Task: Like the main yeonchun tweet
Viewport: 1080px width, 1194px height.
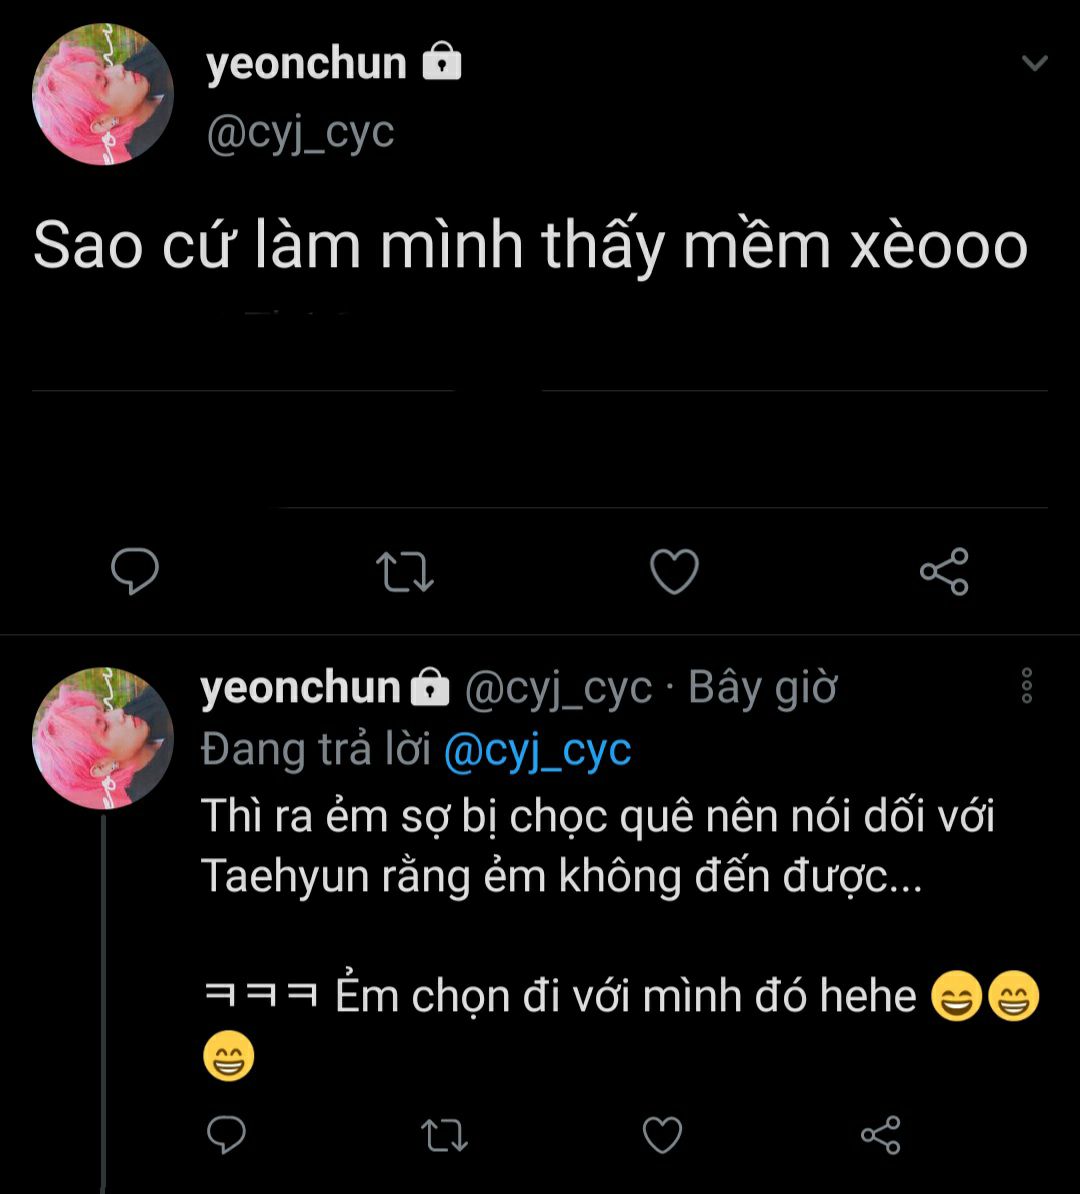Action: [x=674, y=572]
